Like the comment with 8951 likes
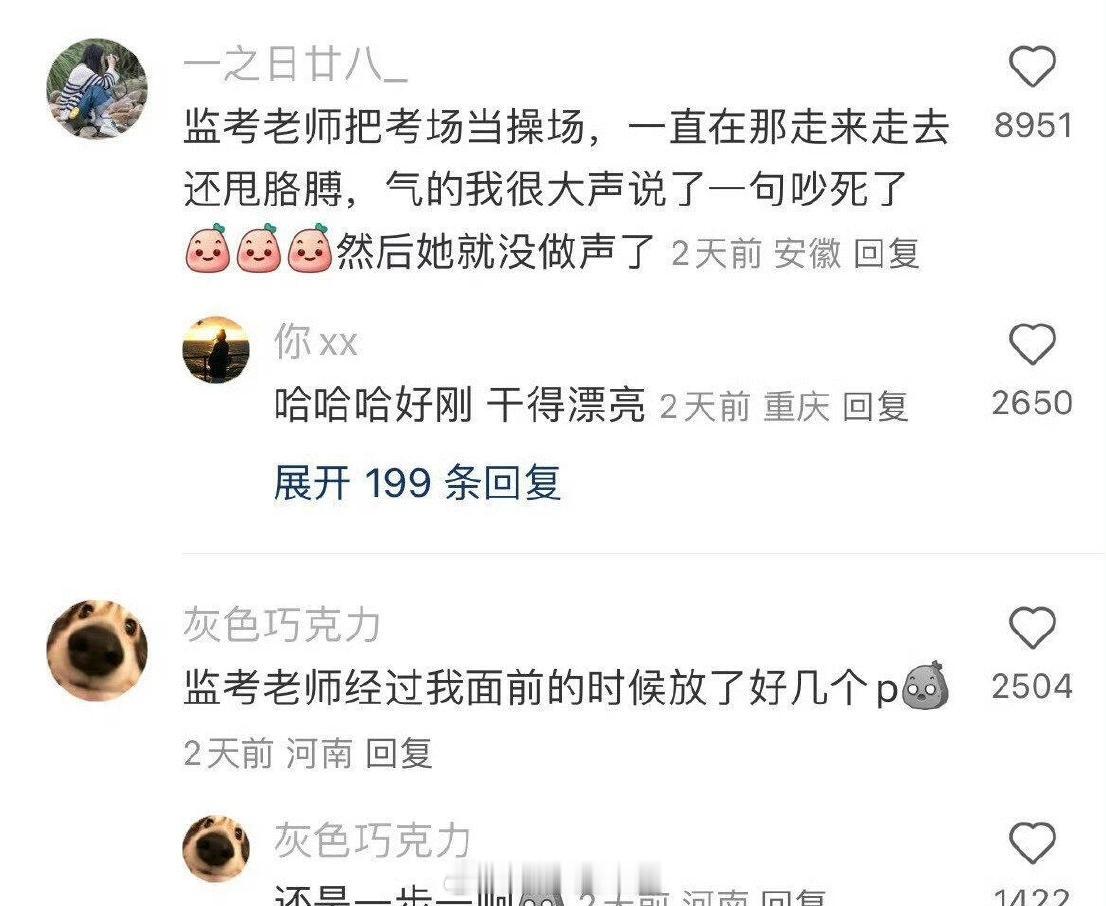This screenshot has height=906, width=1106. tap(1032, 66)
